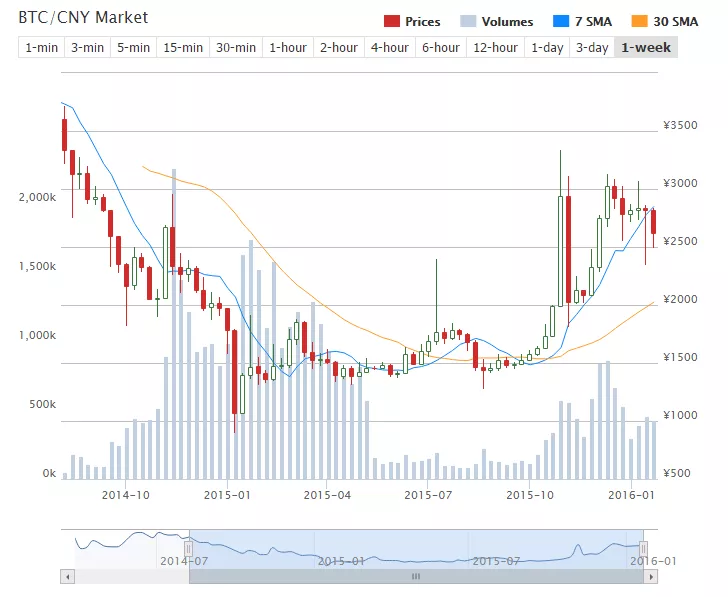
Task: Click the 1-week interval button
Action: [645, 47]
